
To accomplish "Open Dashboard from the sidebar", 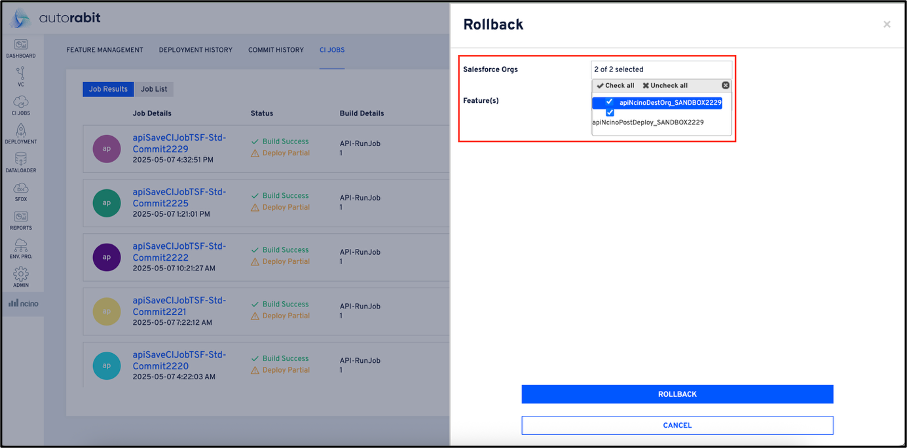I will [20, 47].
